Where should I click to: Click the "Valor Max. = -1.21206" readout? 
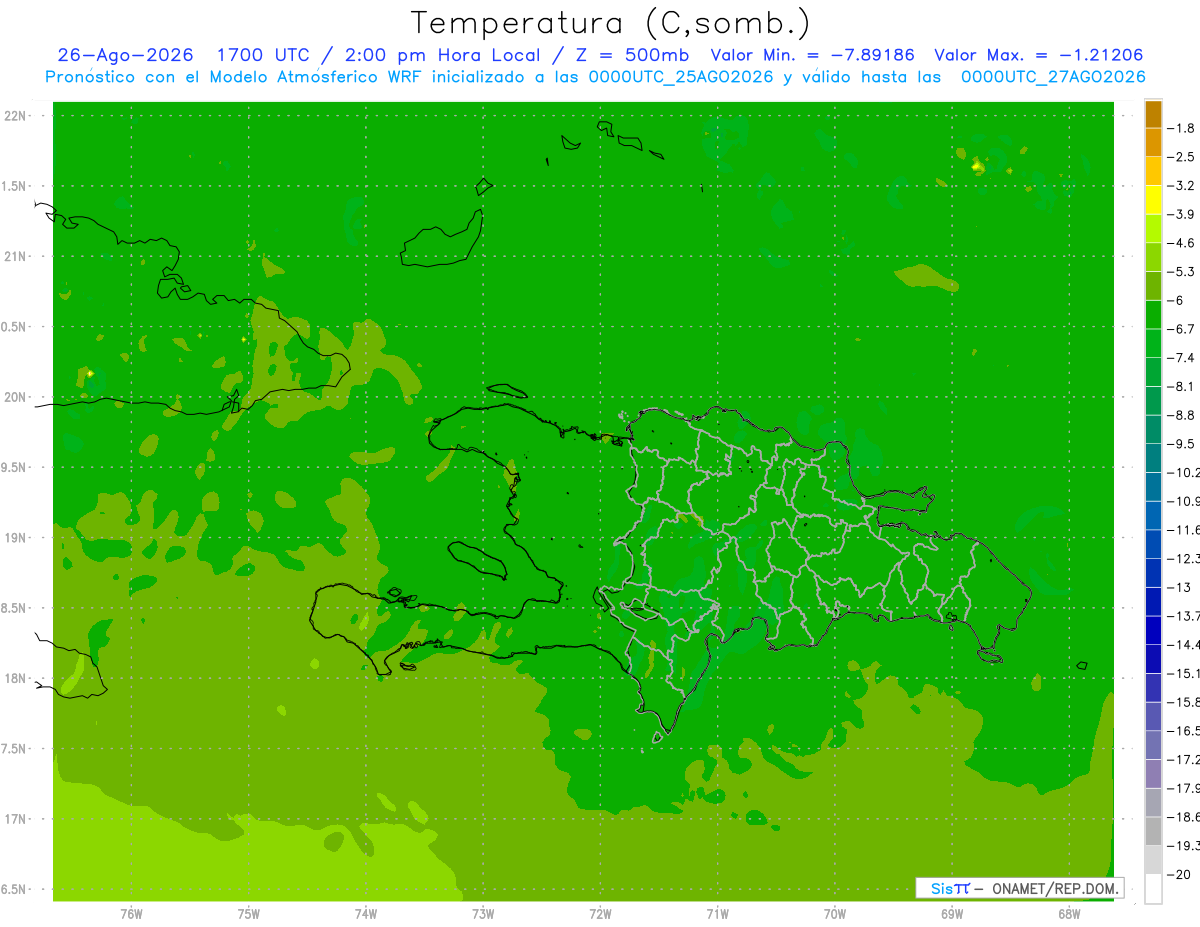(x=1038, y=55)
